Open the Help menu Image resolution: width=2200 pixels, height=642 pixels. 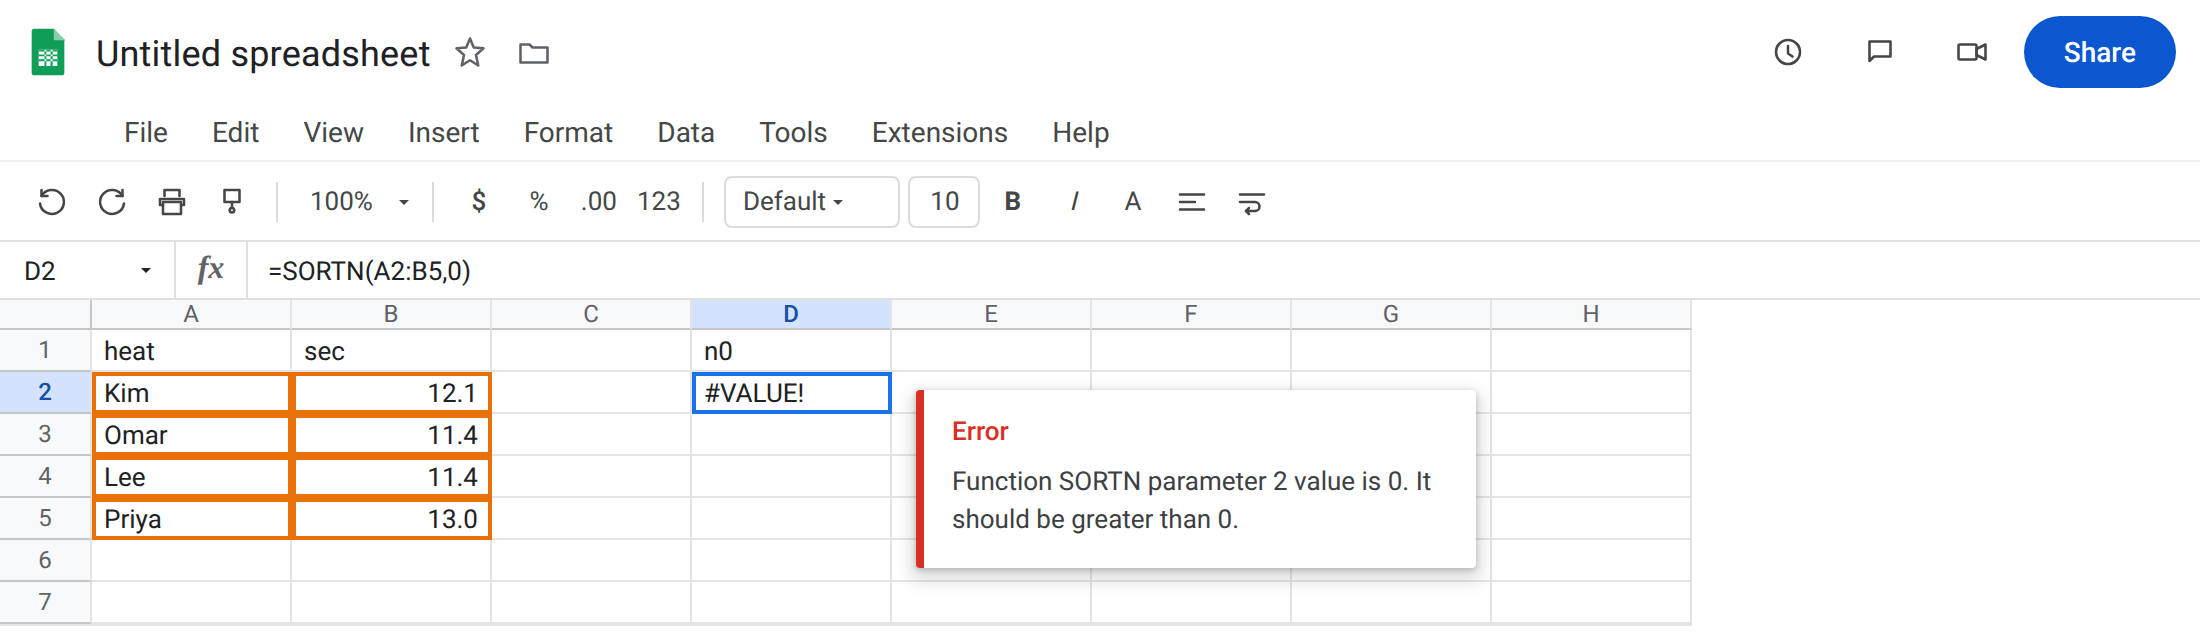[x=1080, y=132]
